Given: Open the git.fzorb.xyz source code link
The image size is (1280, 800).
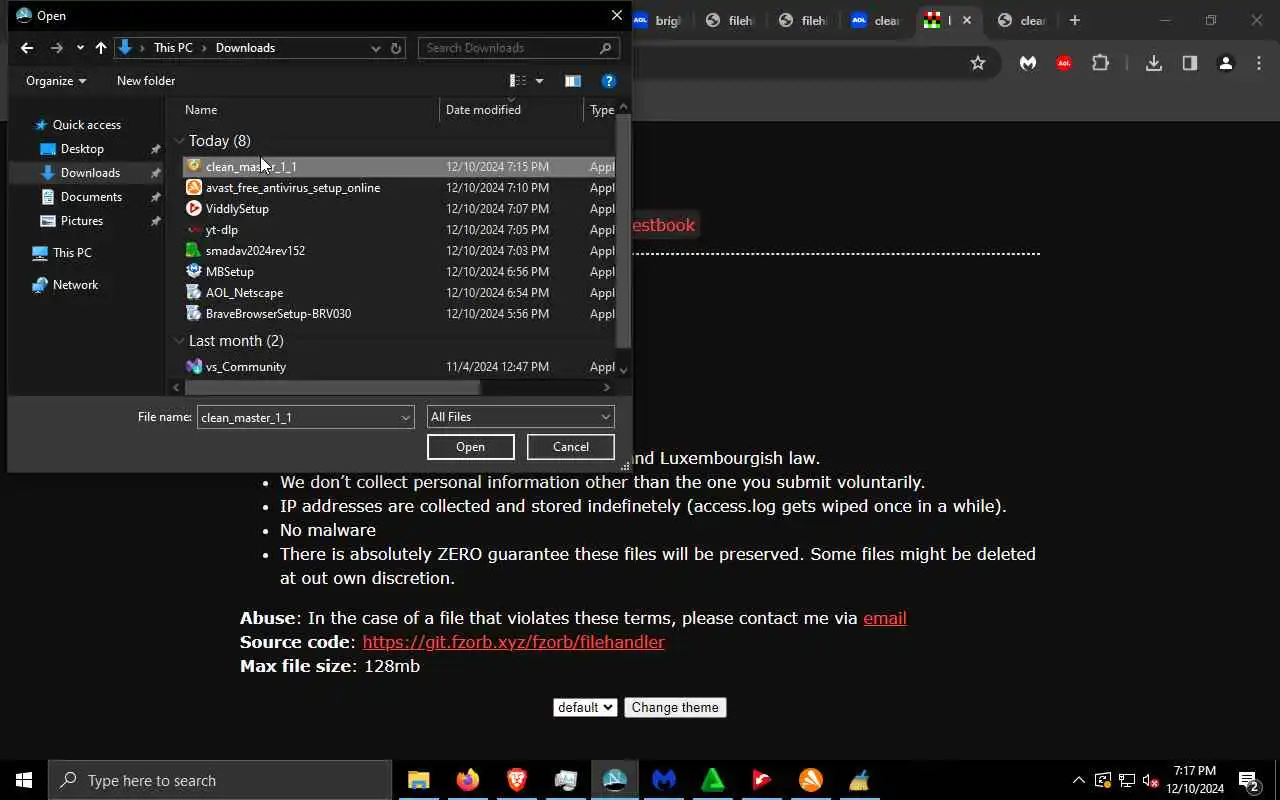Looking at the screenshot, I should click(x=513, y=642).
